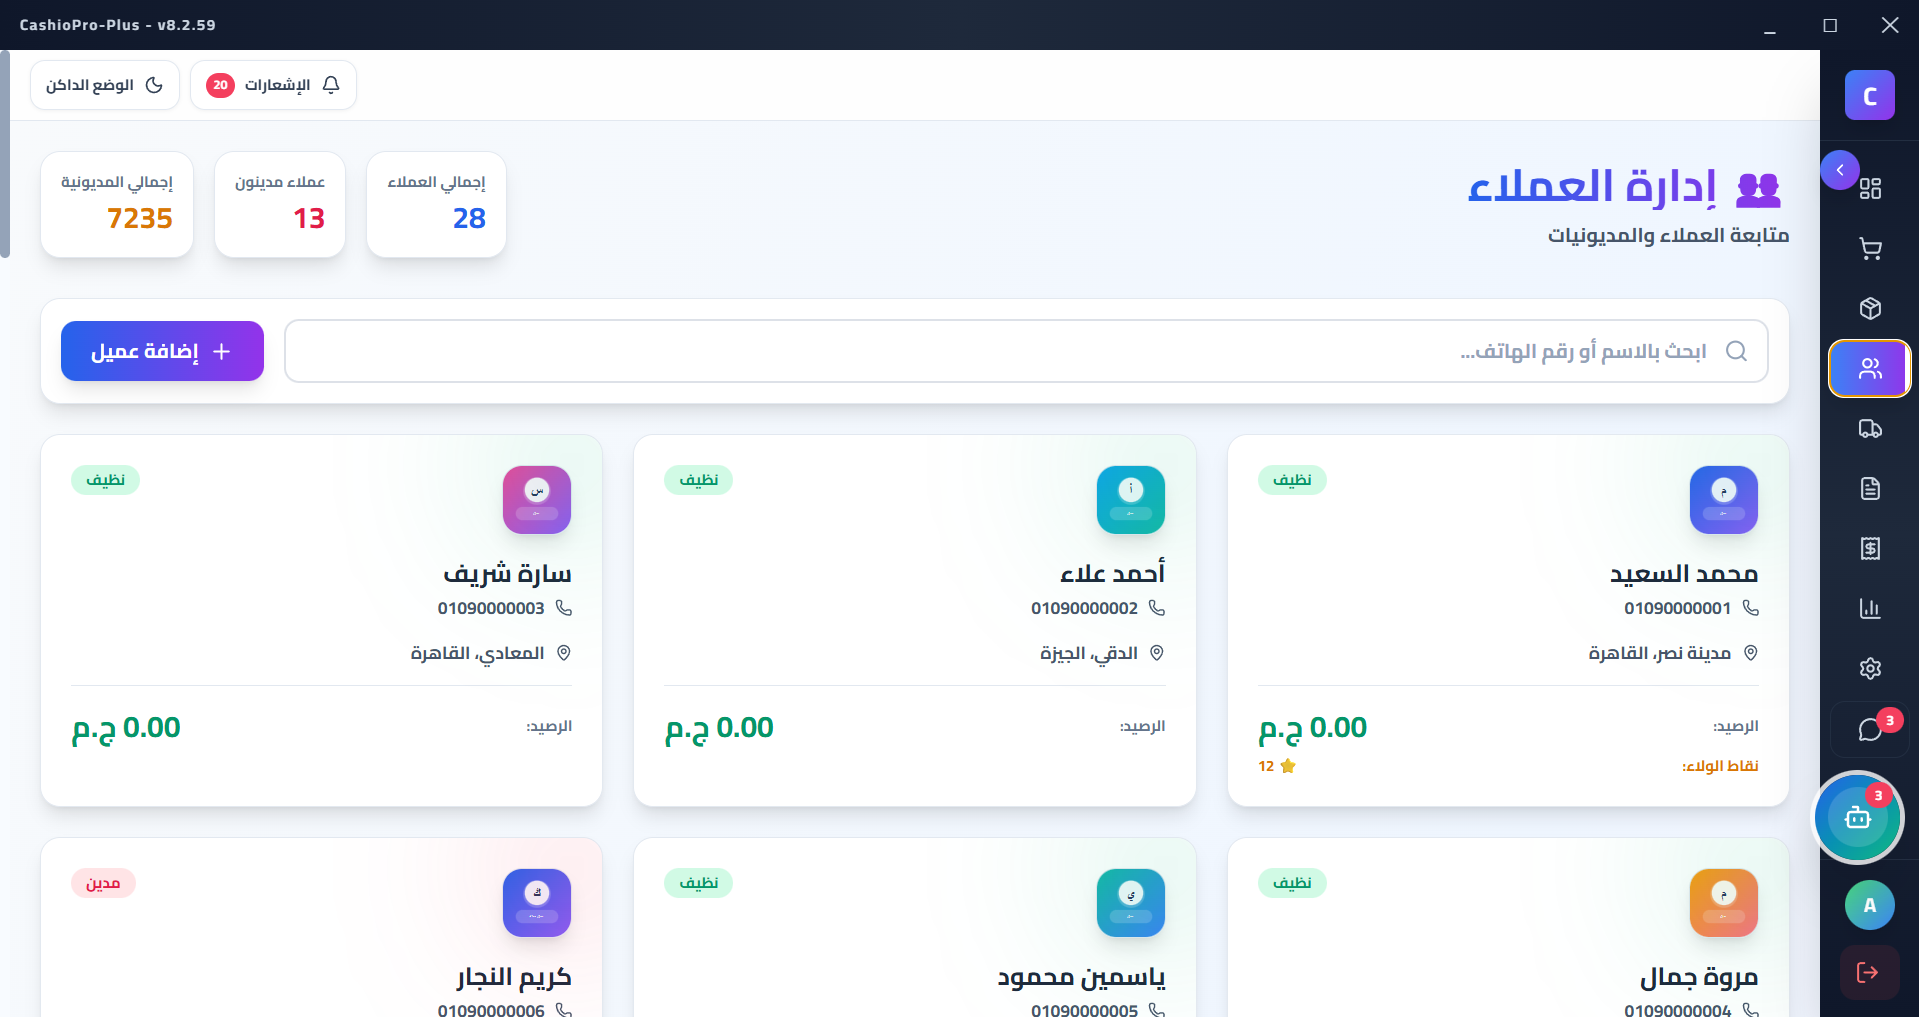
Task: Open the user avatar labeled A
Action: [1870, 905]
